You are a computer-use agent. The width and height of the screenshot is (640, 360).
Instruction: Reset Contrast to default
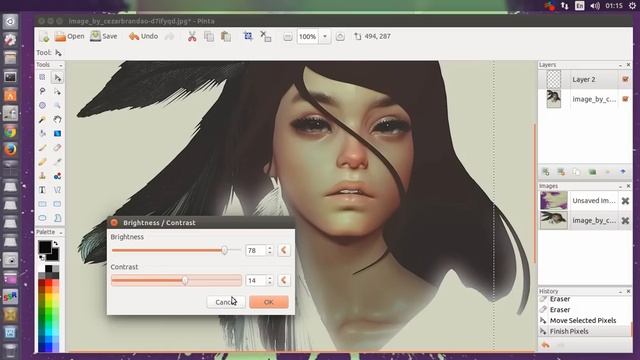click(x=284, y=280)
